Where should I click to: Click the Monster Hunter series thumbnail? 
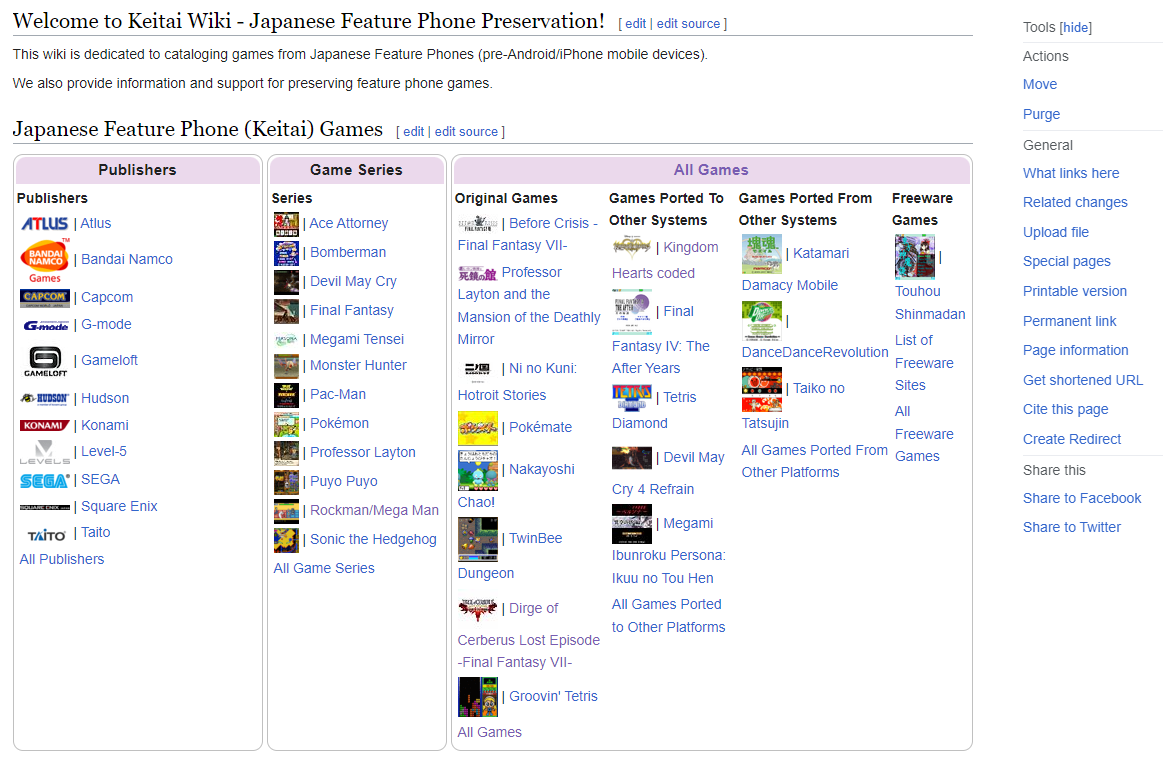[286, 366]
